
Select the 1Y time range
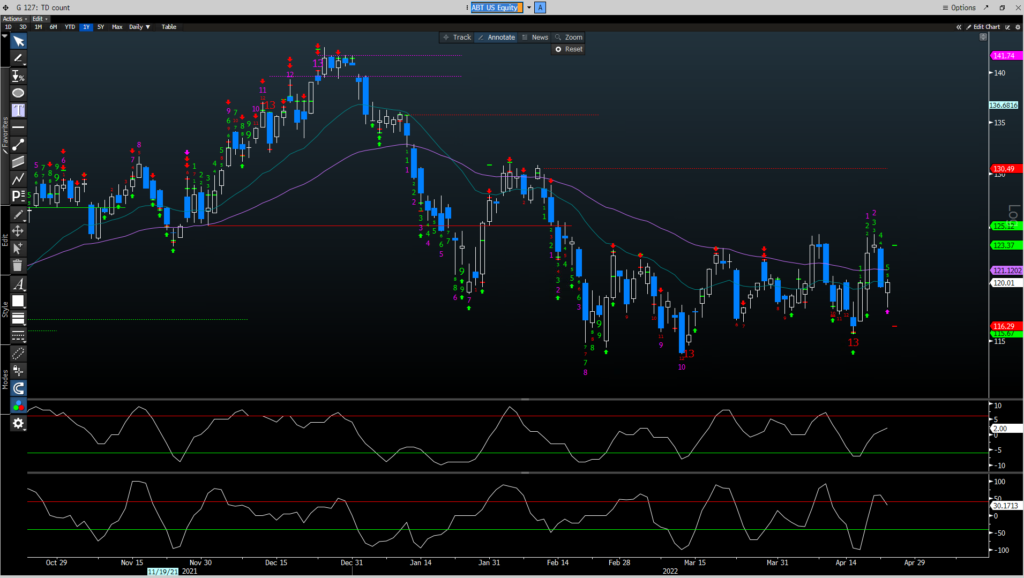click(86, 27)
